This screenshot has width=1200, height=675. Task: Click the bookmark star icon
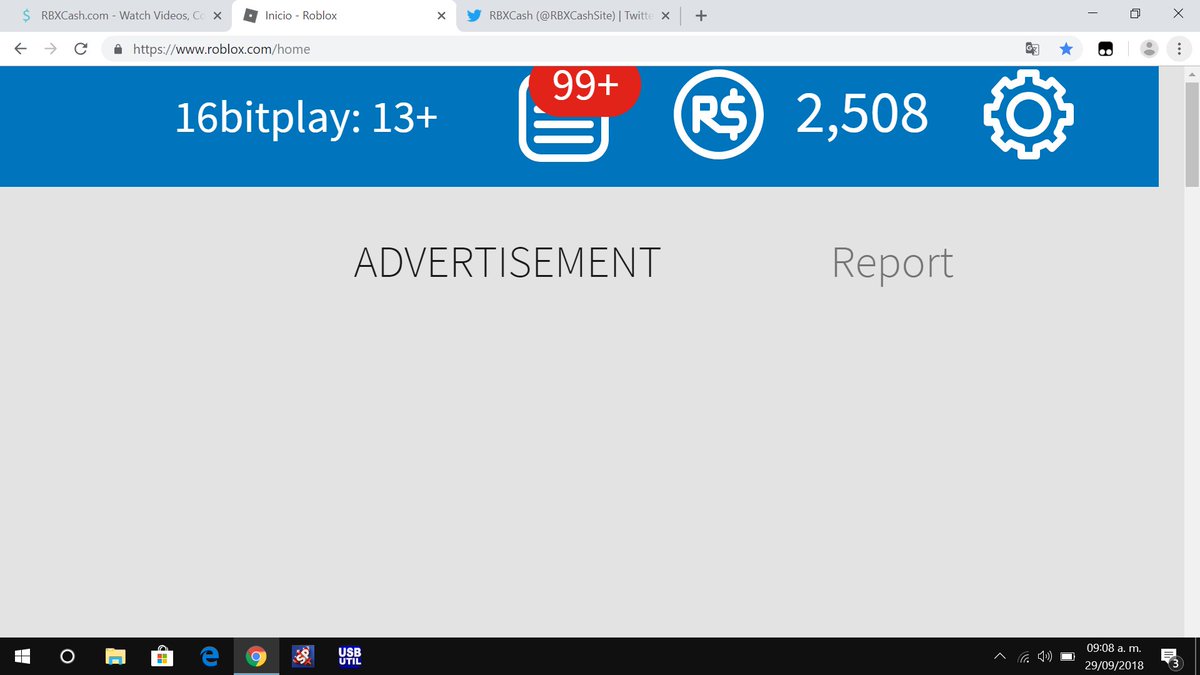[x=1066, y=48]
